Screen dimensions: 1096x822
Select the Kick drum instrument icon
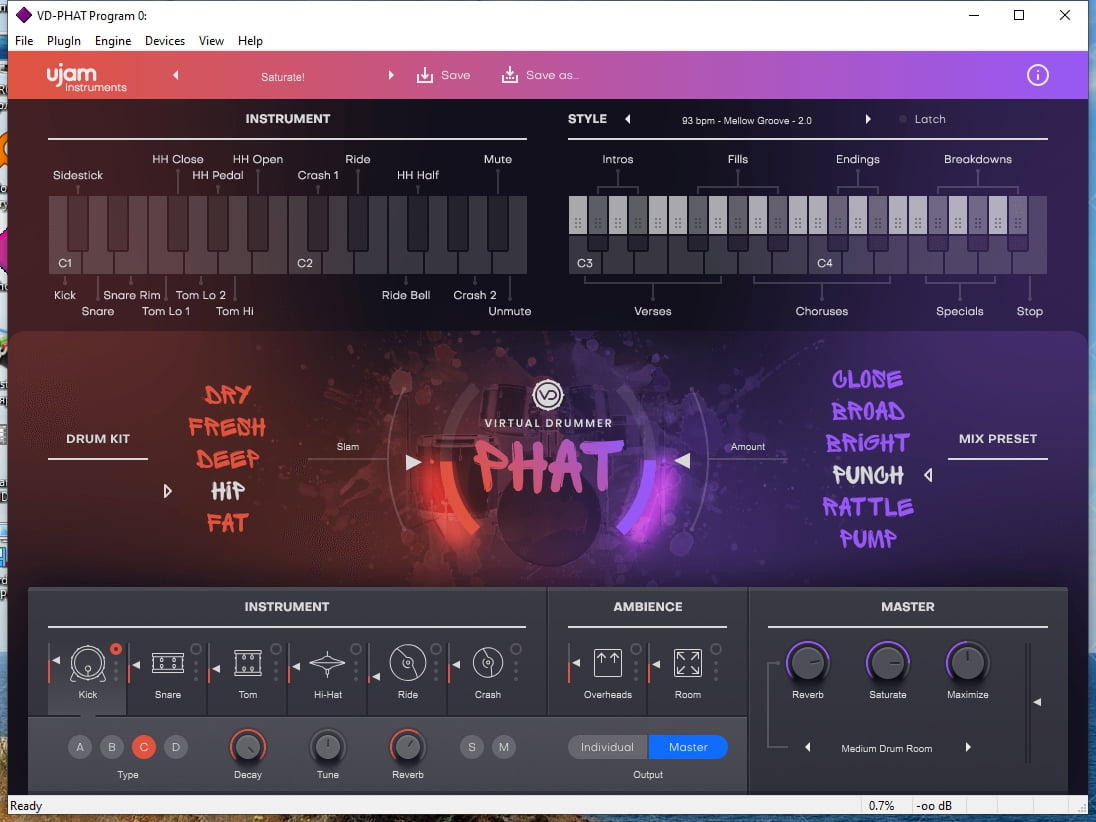(x=88, y=663)
